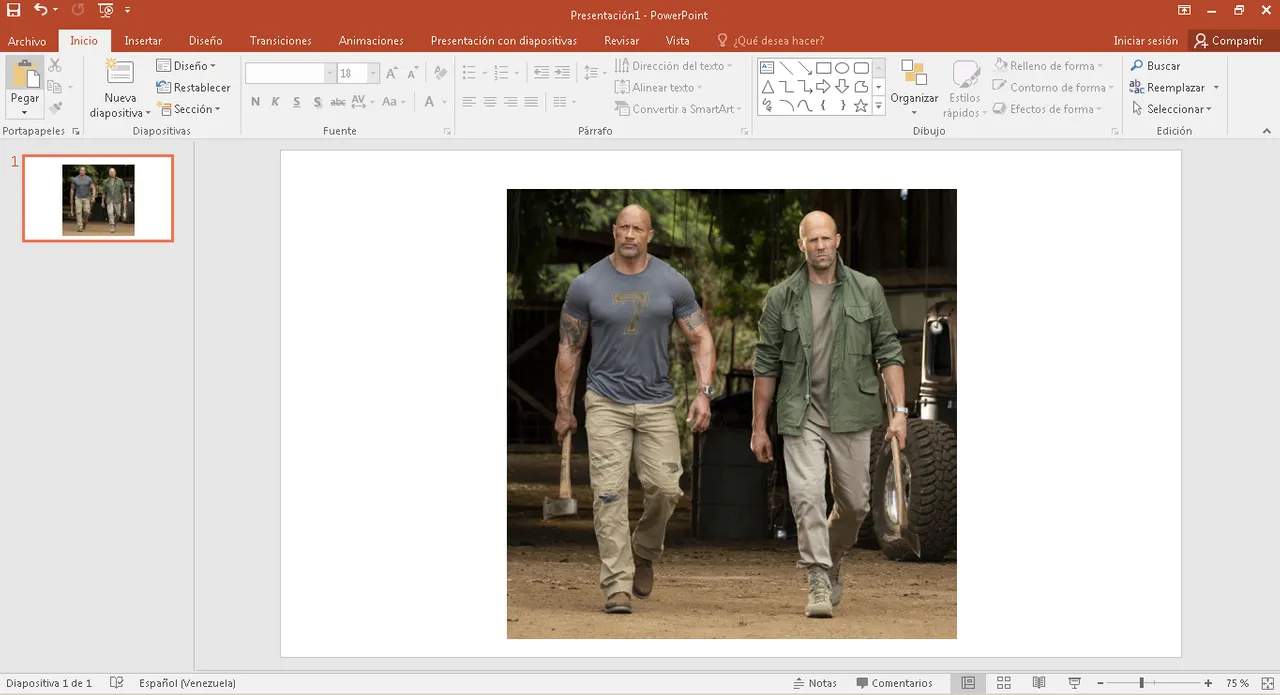Toggle italic with the K button
This screenshot has width=1280, height=695.
(x=276, y=102)
